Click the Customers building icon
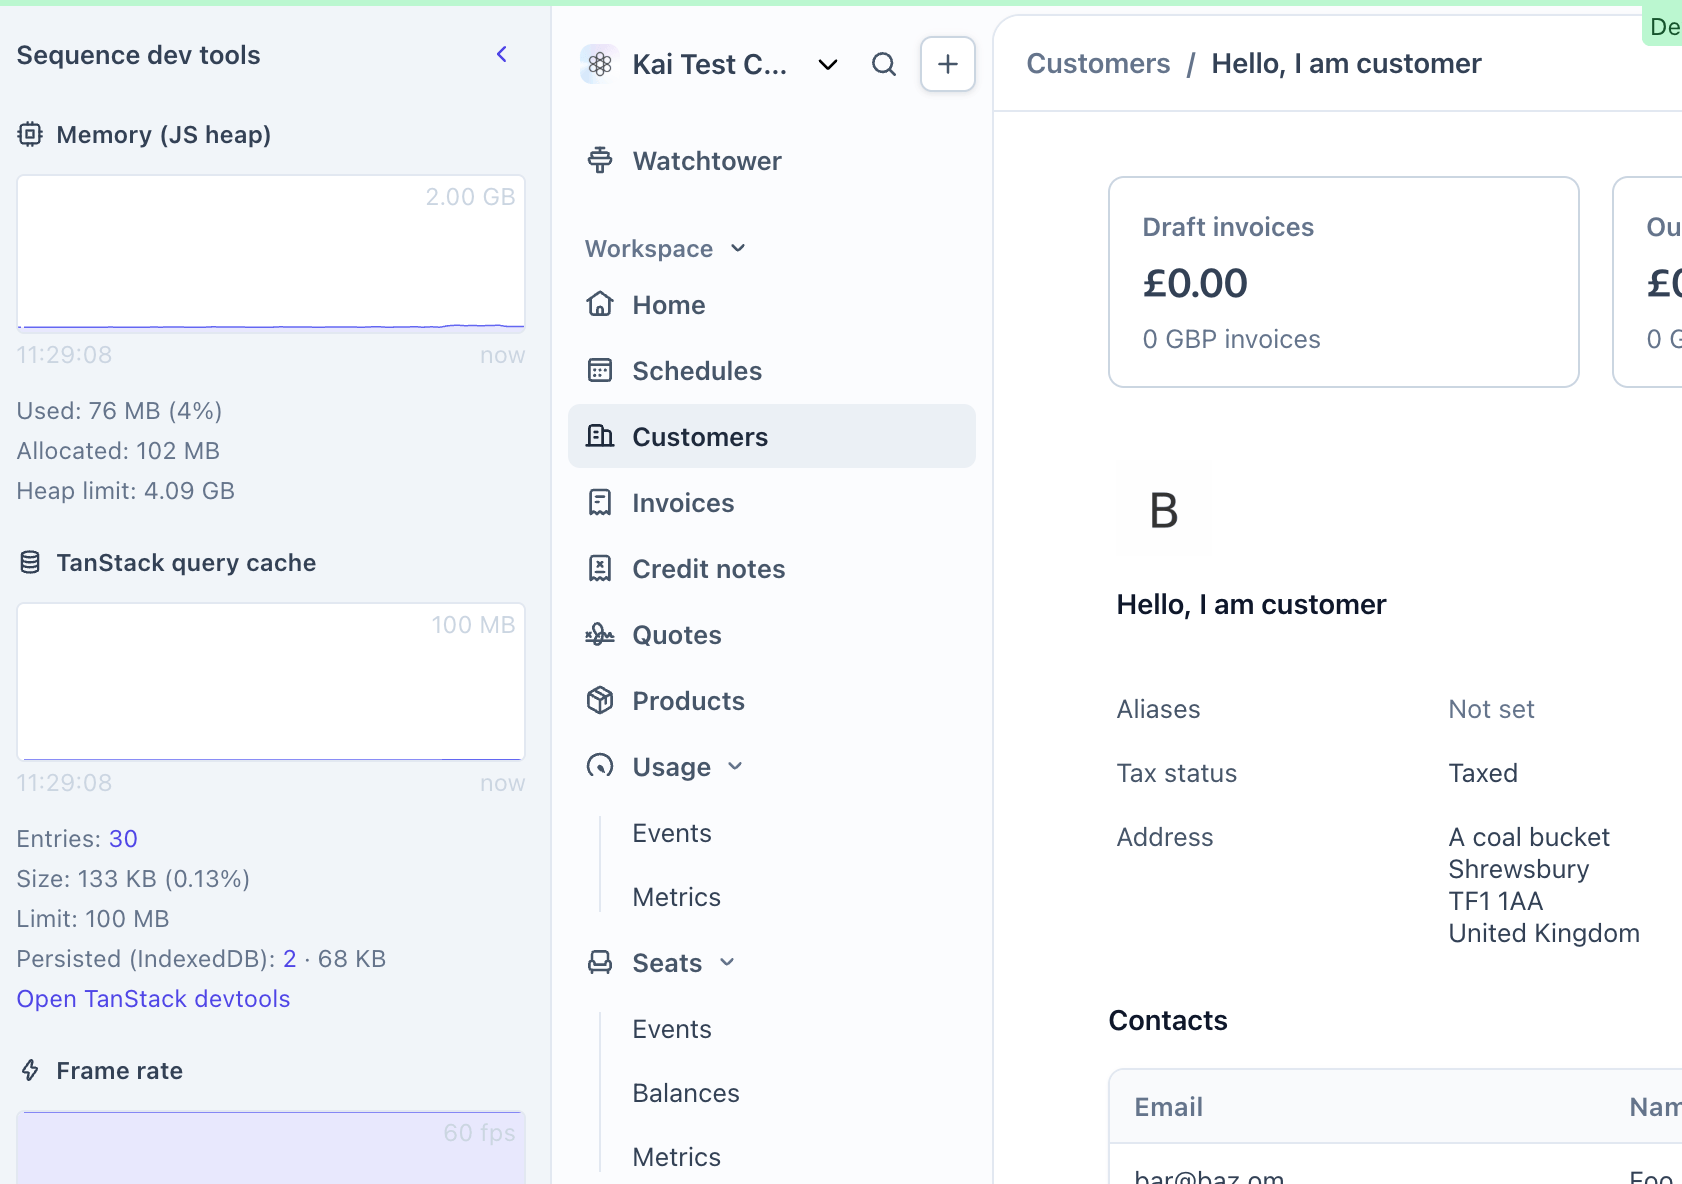The image size is (1682, 1184). pyautogui.click(x=600, y=436)
